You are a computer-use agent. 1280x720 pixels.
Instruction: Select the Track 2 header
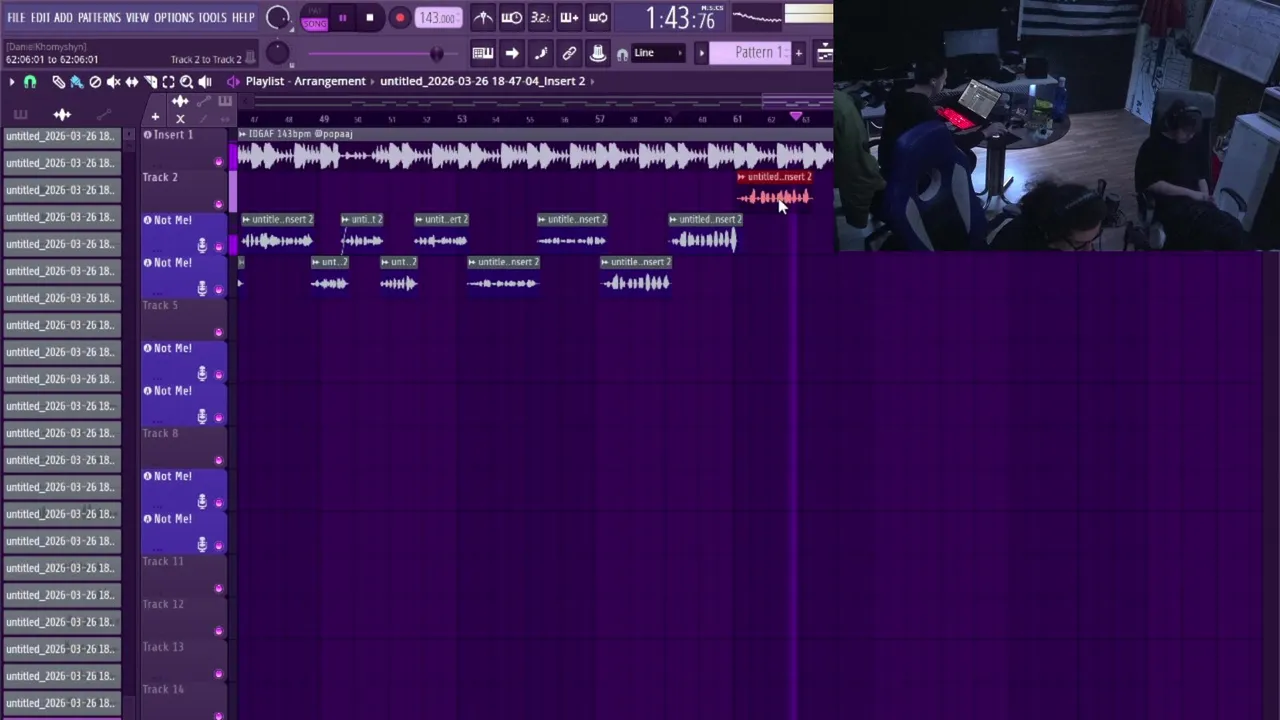point(184,190)
